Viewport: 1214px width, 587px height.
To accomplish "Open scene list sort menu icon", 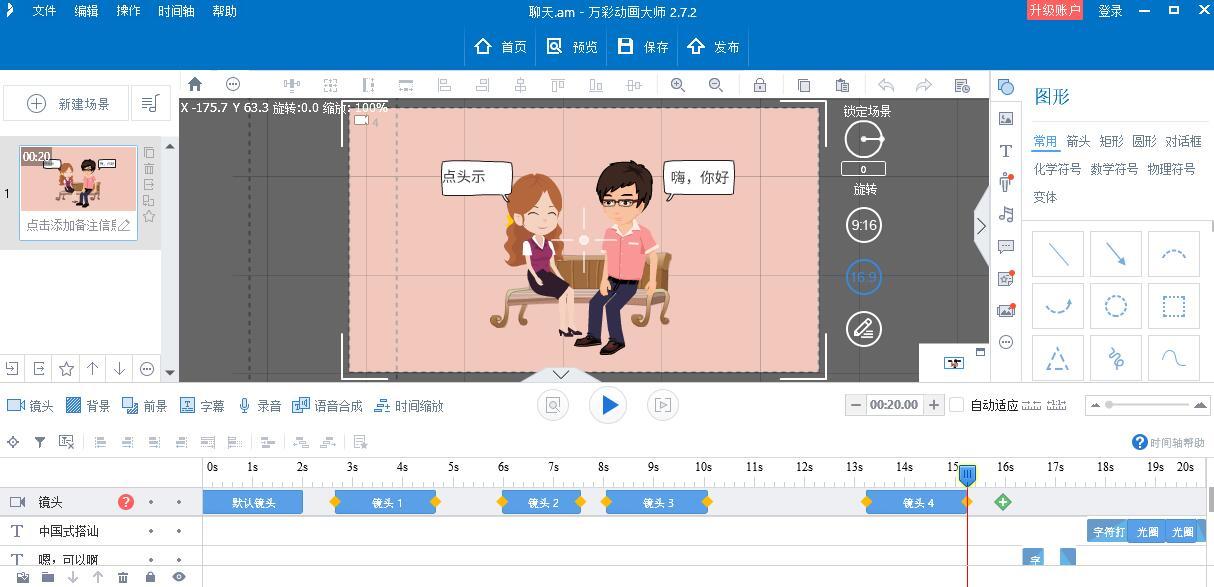I will tap(149, 103).
